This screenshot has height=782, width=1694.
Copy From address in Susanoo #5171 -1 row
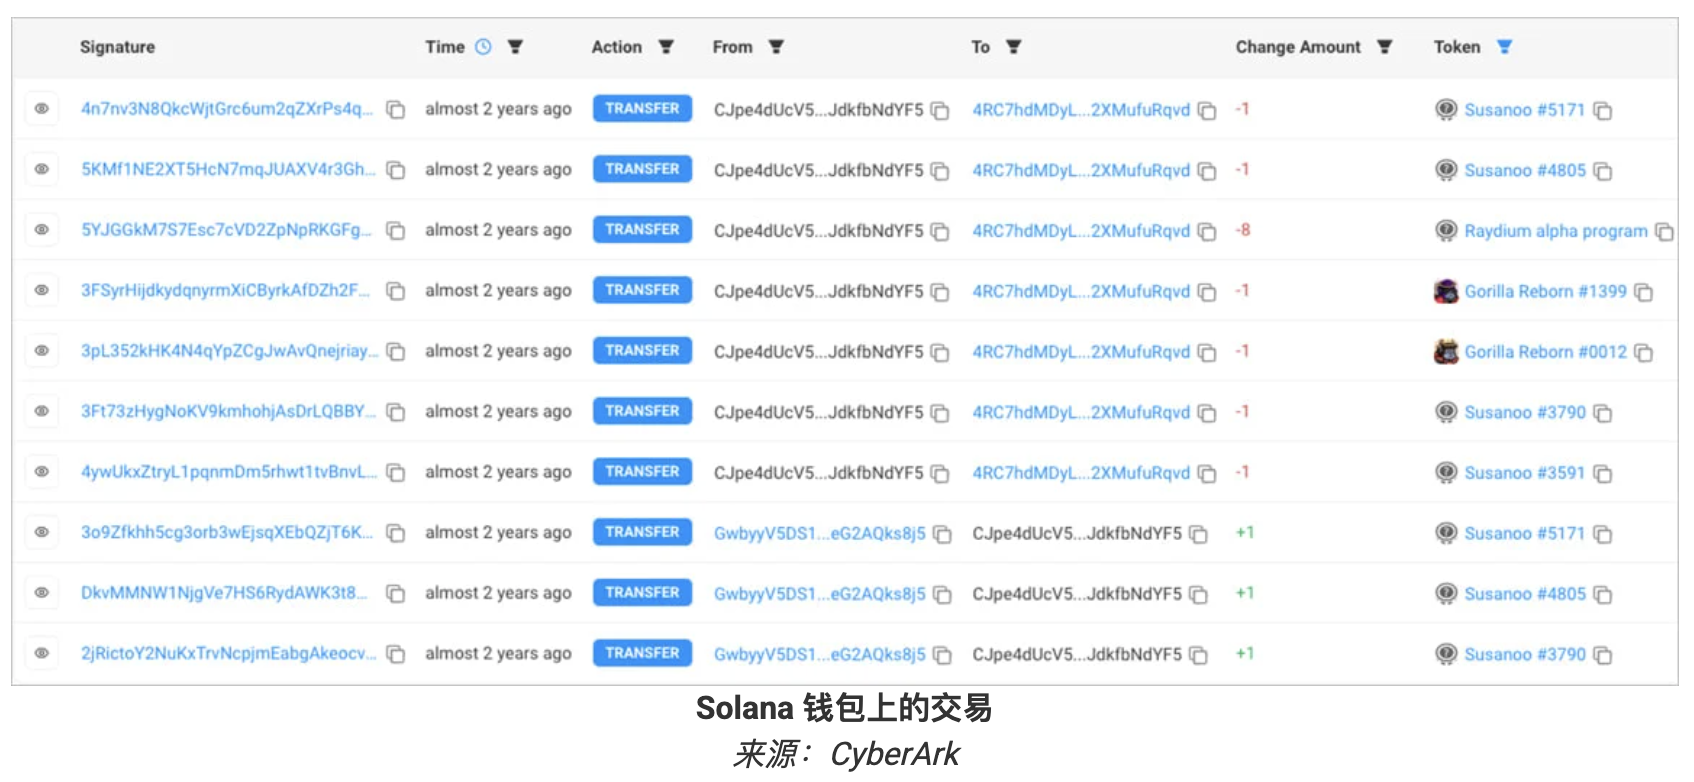pyautogui.click(x=940, y=111)
